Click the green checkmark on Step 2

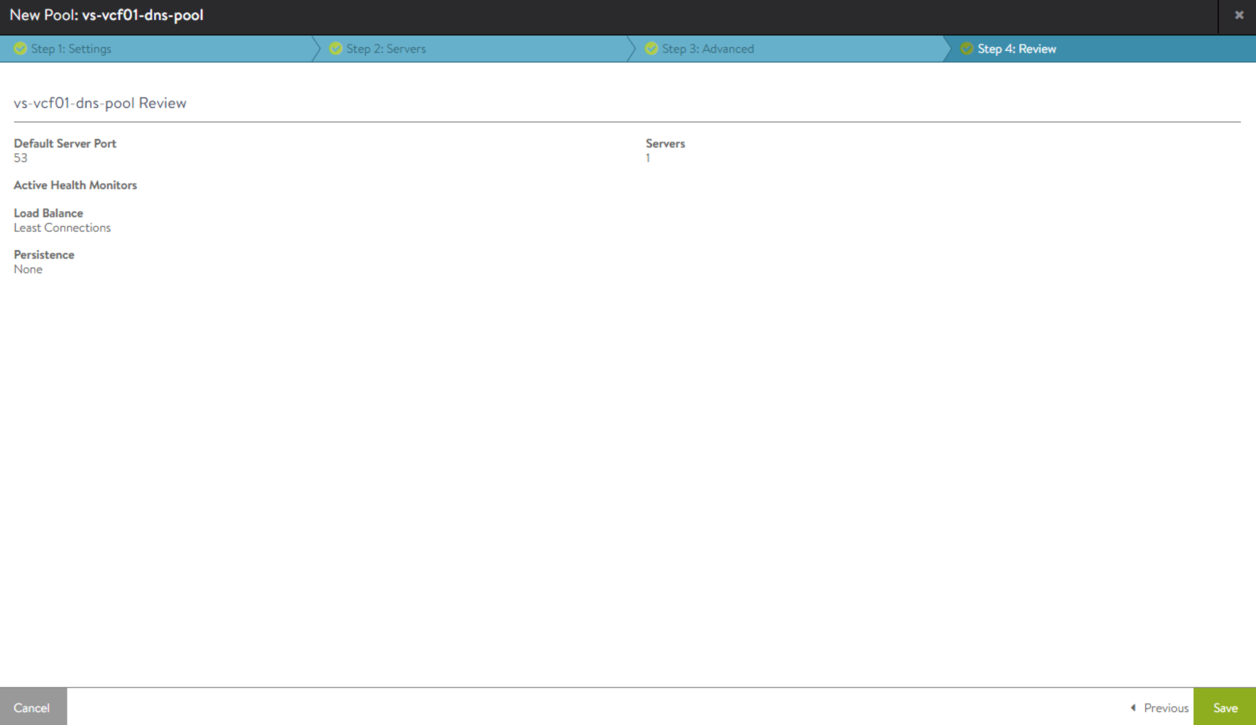pos(336,49)
